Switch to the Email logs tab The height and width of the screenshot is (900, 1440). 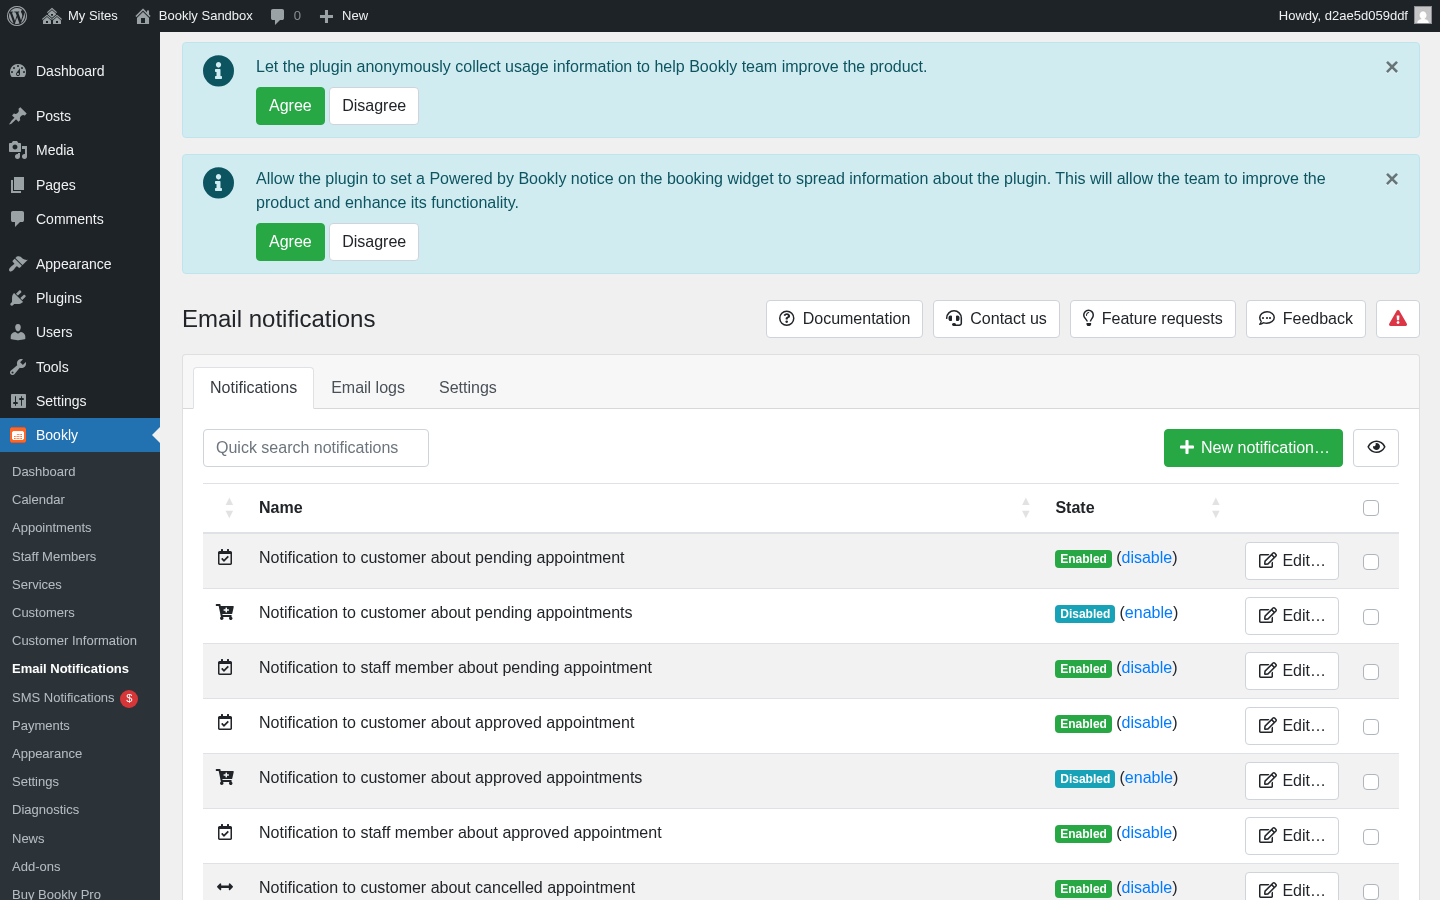coord(368,388)
